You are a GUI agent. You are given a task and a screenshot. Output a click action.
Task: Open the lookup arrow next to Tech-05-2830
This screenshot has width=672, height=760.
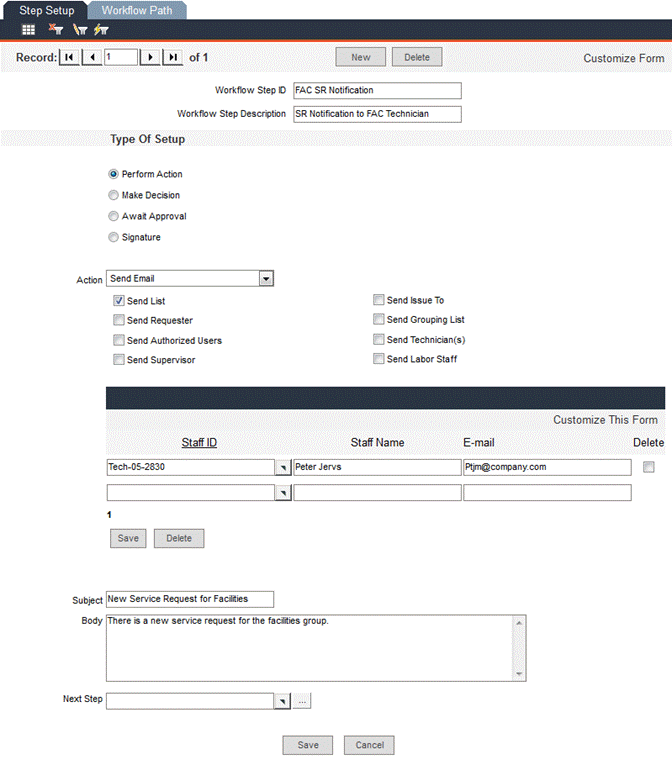283,468
